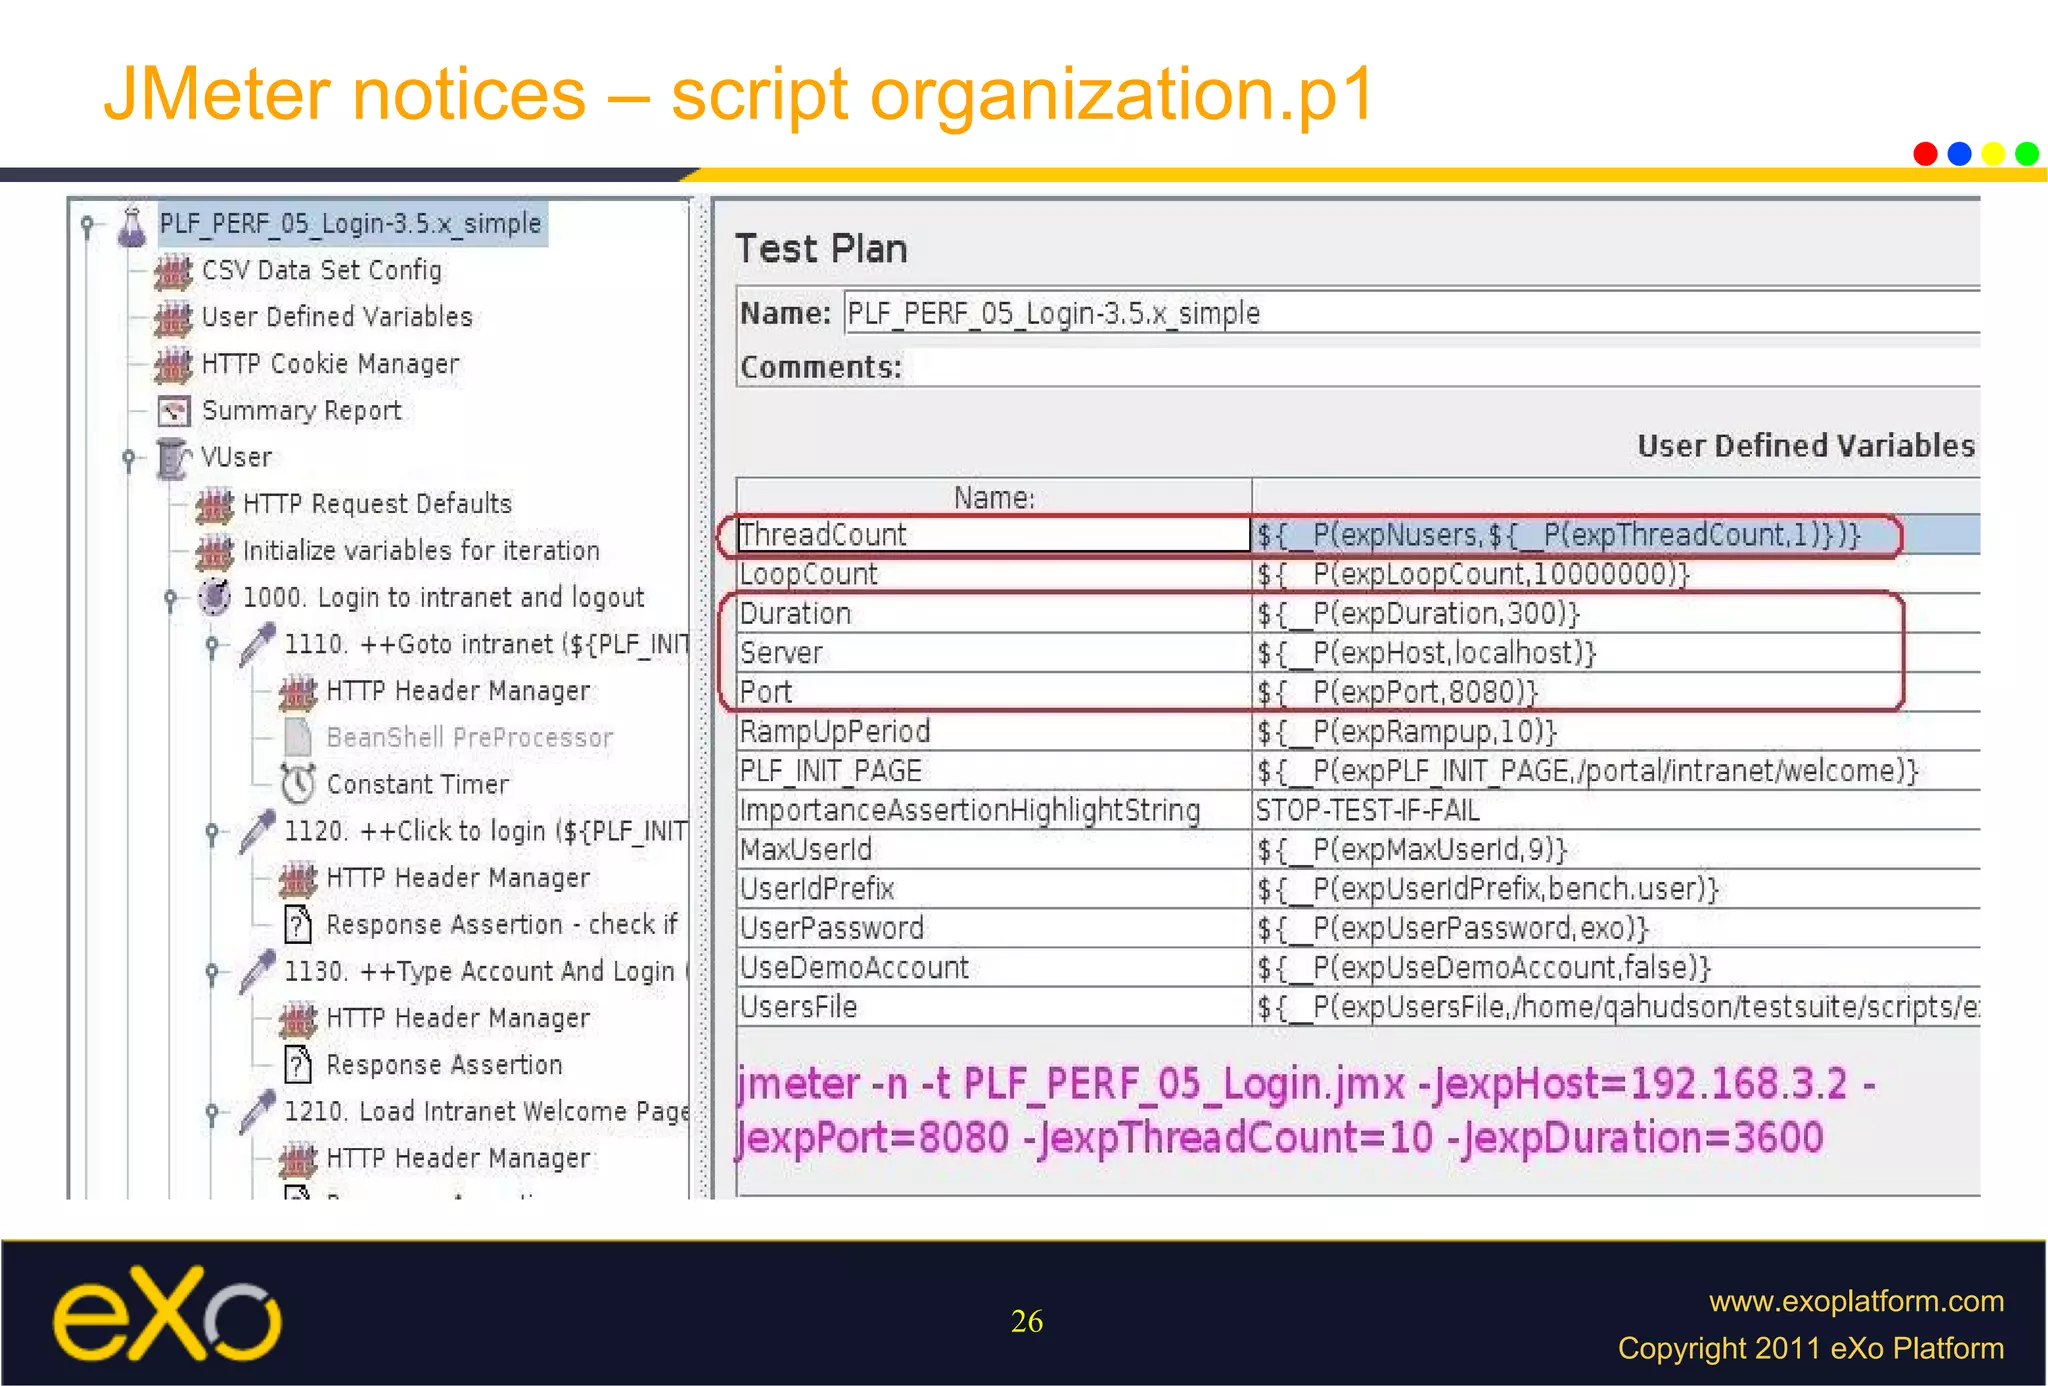Image resolution: width=2048 pixels, height=1386 pixels.
Task: Collapse the 1000. Login to intranet node
Action: tap(170, 599)
